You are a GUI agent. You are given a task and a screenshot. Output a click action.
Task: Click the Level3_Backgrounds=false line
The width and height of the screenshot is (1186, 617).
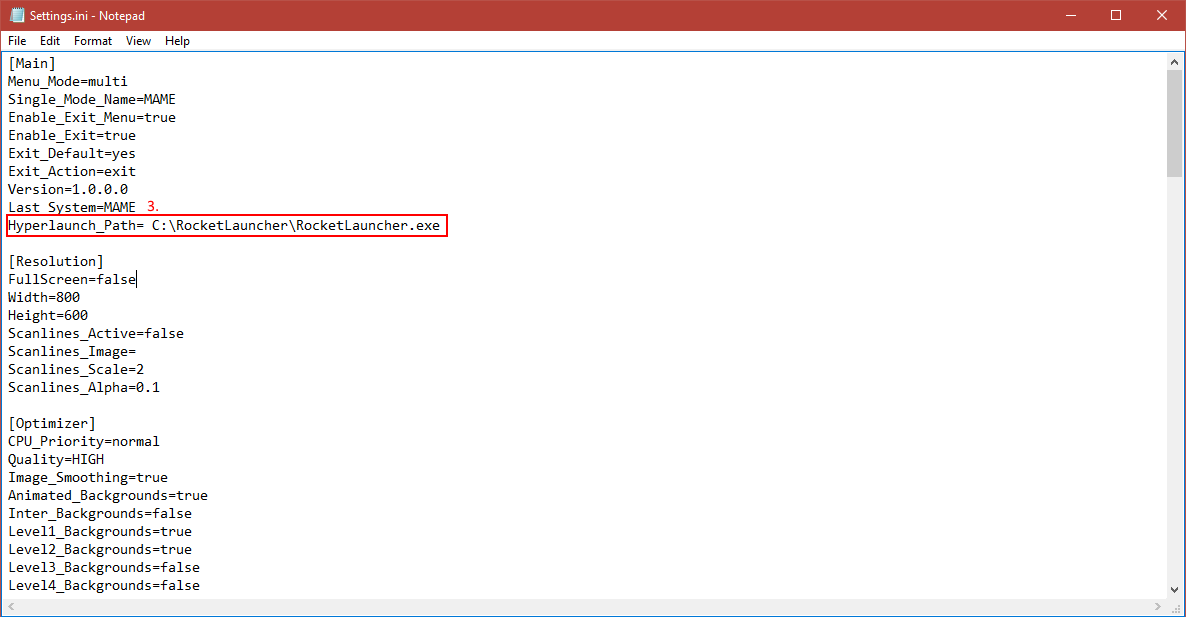104,568
